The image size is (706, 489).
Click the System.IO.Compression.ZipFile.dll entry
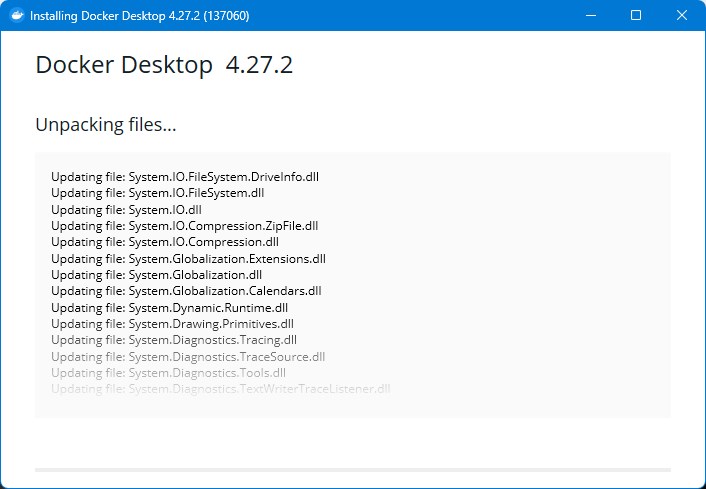pos(184,226)
